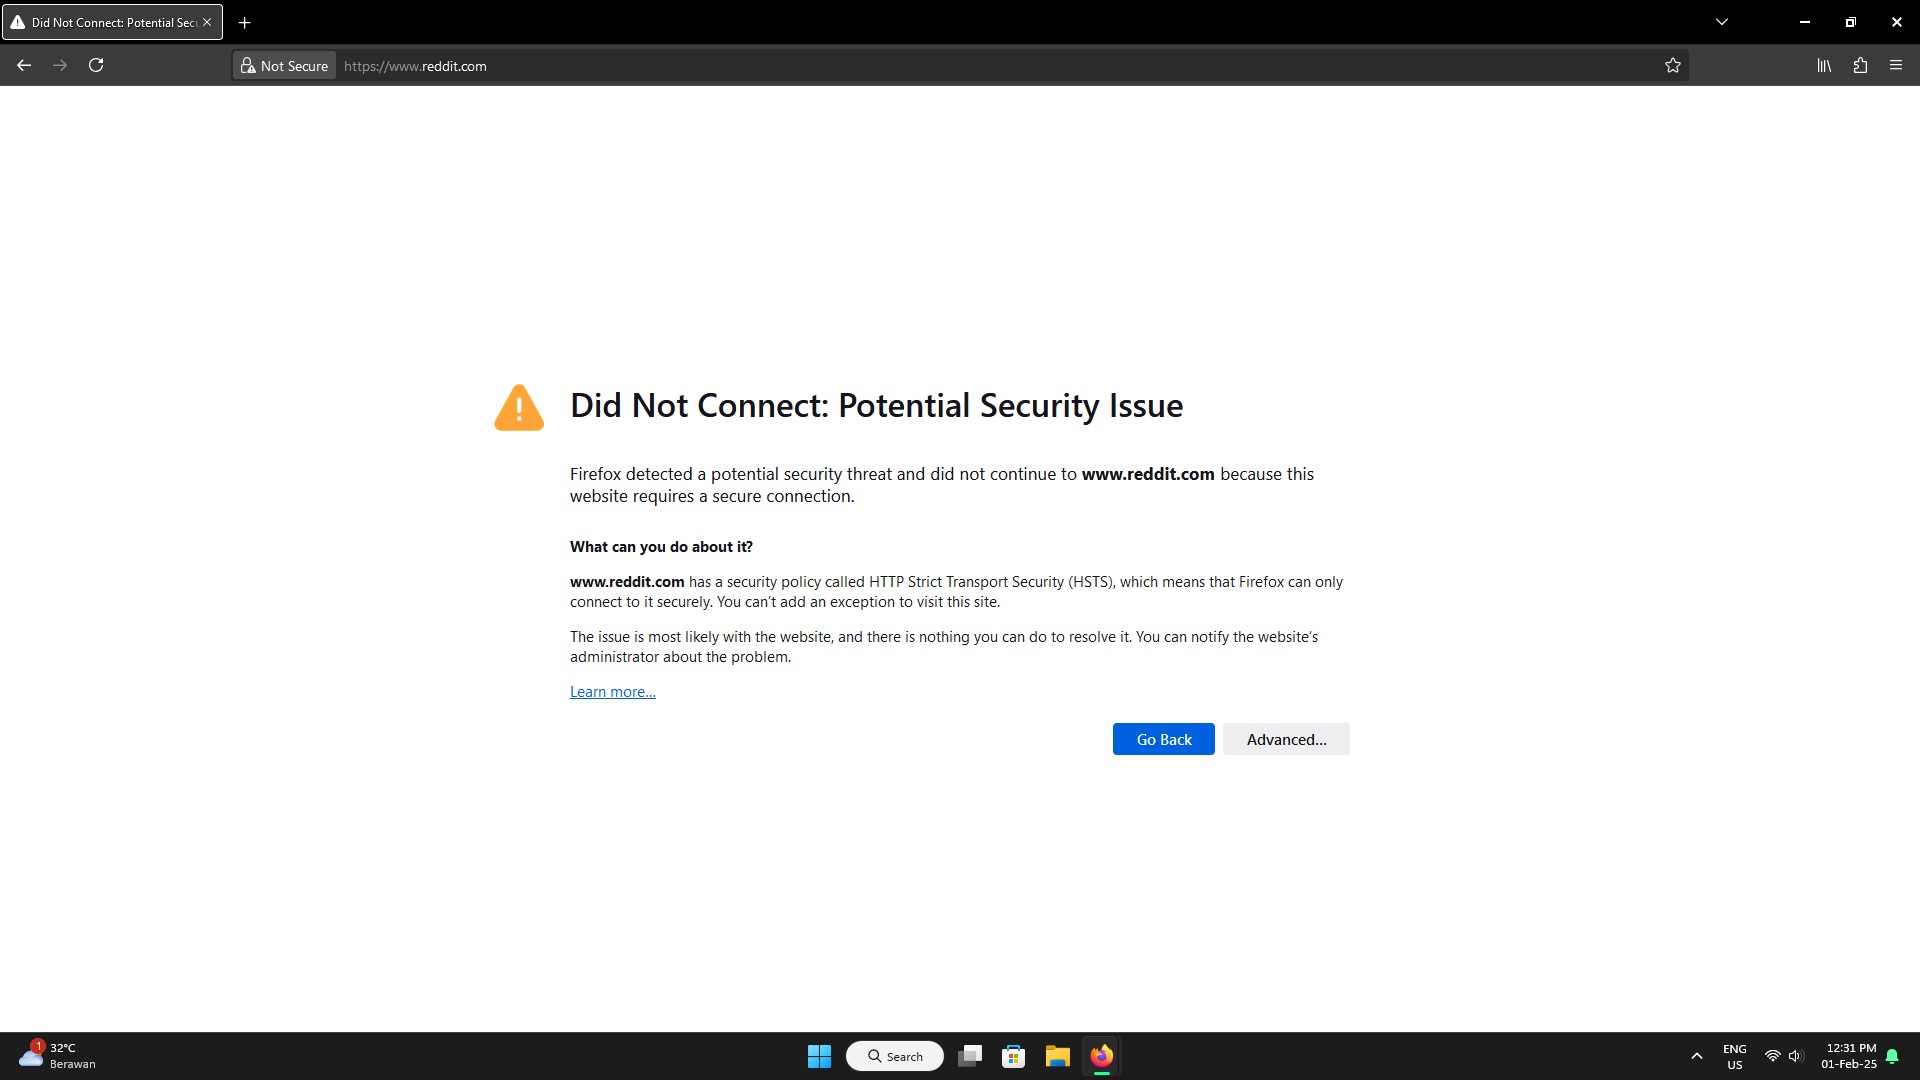
Task: Bookmark this page with the star
Action: pos(1673,65)
